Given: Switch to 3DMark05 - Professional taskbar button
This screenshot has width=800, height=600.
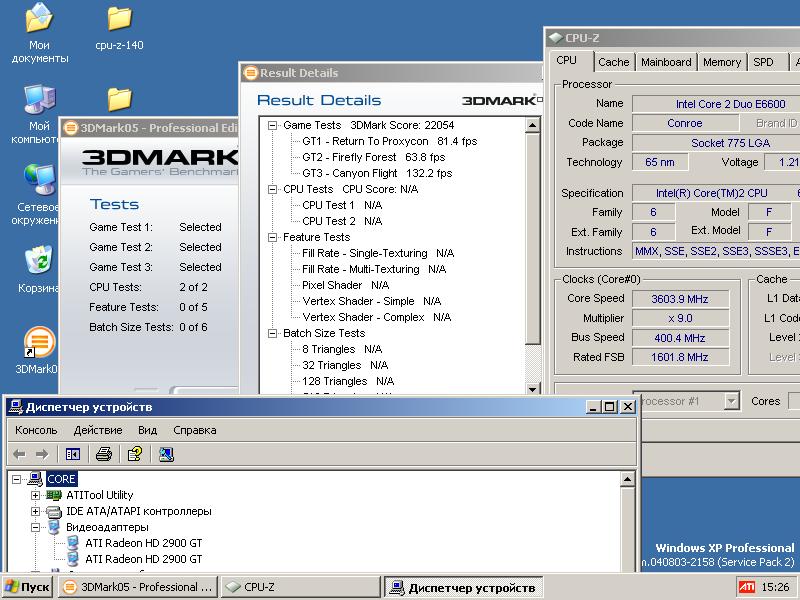Looking at the screenshot, I should pos(138,587).
